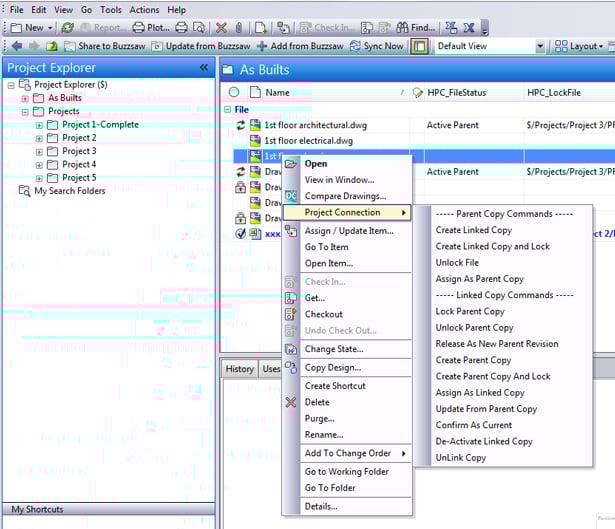Click Update from Buzzsaw toolbar button
Screen dimensions: 615x529
(x=200, y=46)
